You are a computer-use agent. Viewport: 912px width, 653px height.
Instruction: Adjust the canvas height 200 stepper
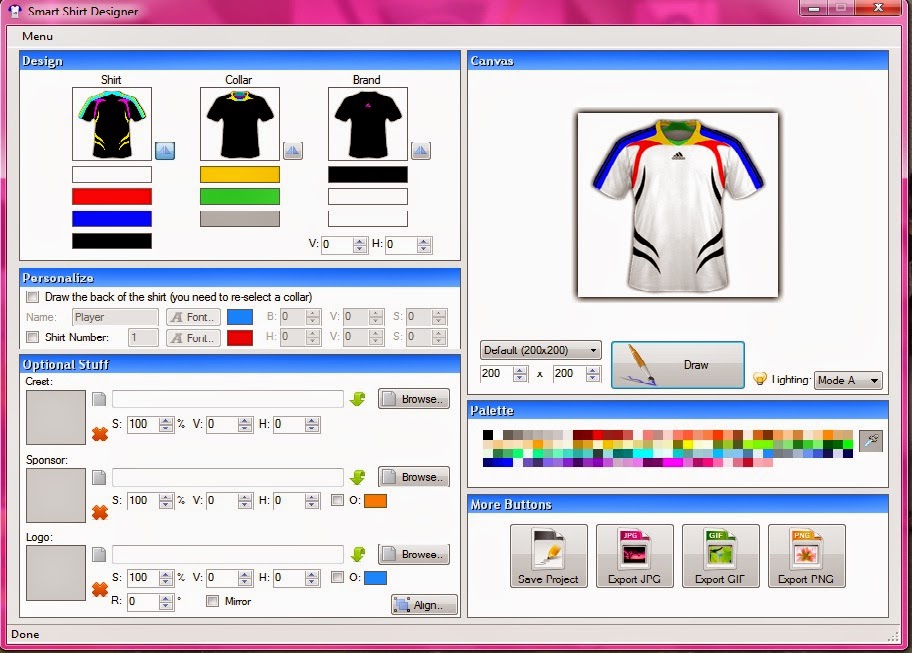[x=593, y=373]
